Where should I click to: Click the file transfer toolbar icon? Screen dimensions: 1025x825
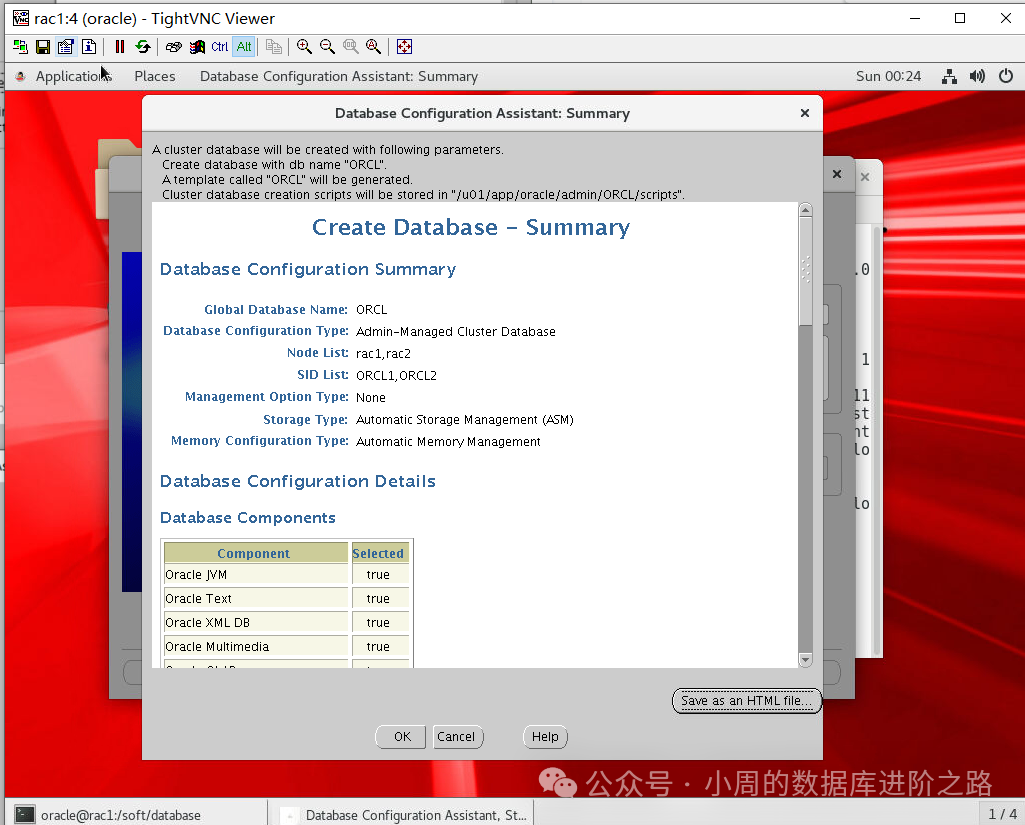click(x=274, y=46)
